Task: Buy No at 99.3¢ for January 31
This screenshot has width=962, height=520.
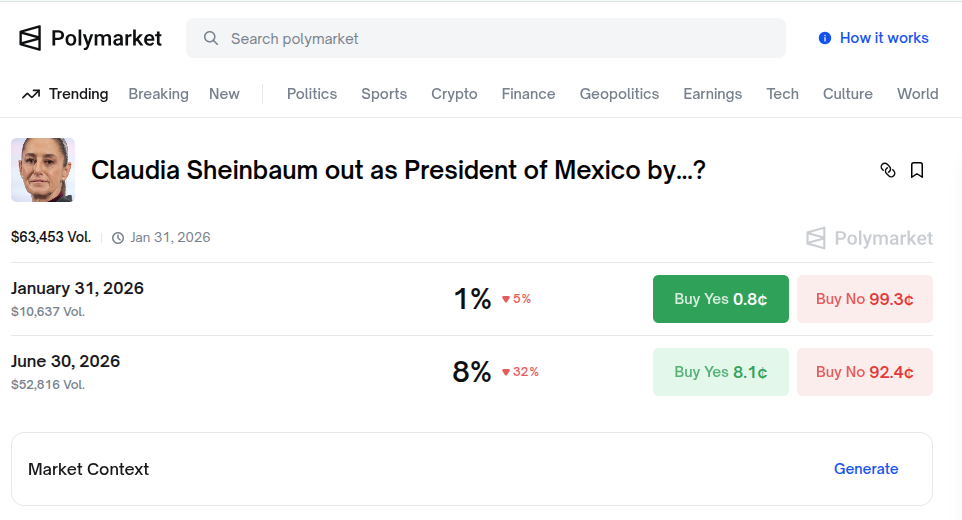Action: [864, 299]
